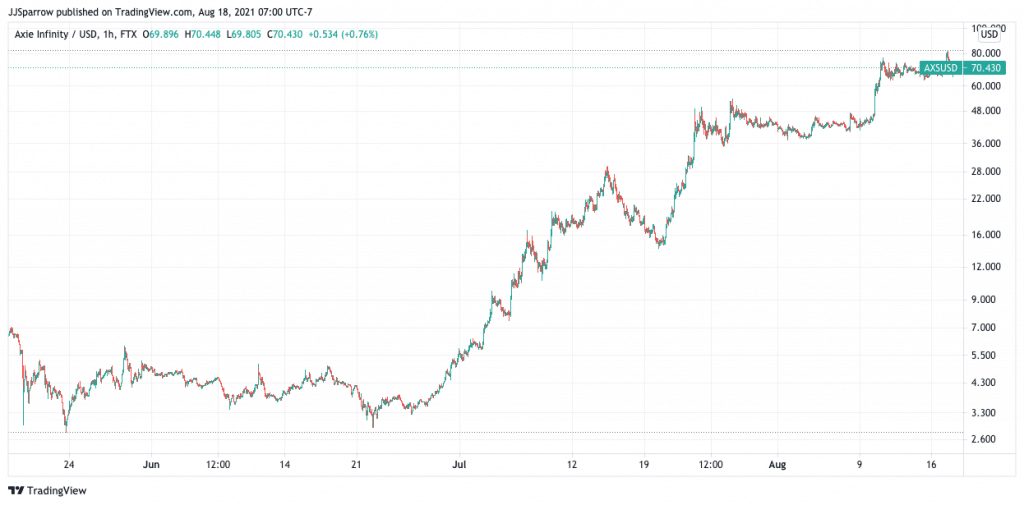Click the 3.300 price axis label

pyautogui.click(x=985, y=413)
